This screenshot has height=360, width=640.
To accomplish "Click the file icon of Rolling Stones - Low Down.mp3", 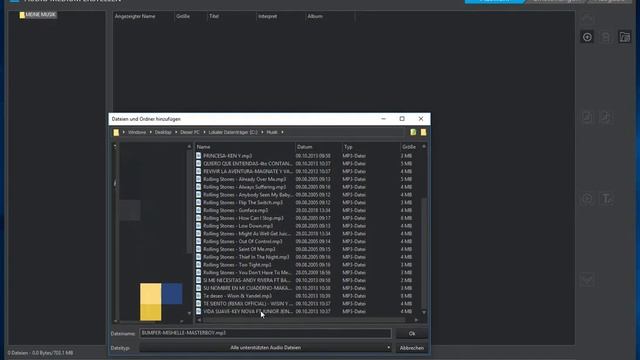I will click(198, 226).
